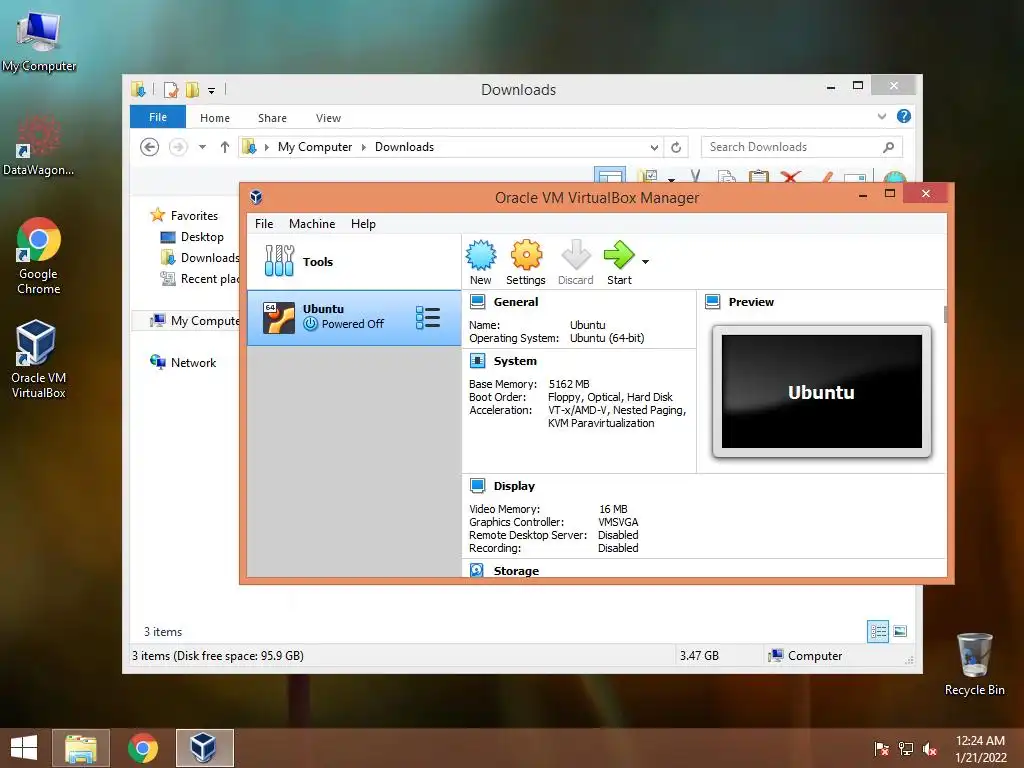Click the Search Downloads field
Image resolution: width=1024 pixels, height=768 pixels.
[801, 147]
